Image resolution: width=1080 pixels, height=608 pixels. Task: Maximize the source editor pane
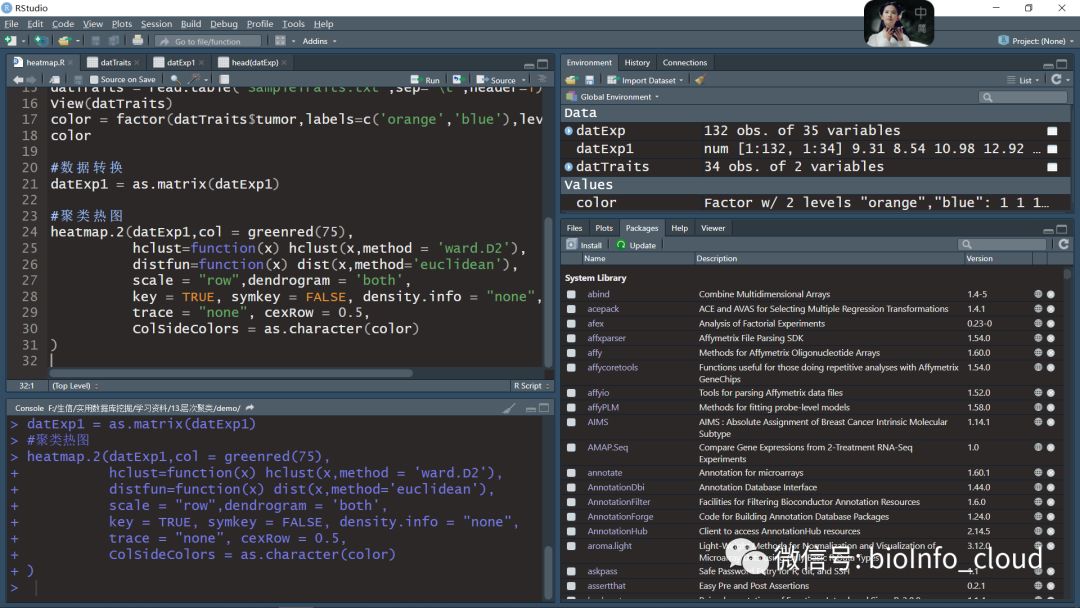click(543, 64)
